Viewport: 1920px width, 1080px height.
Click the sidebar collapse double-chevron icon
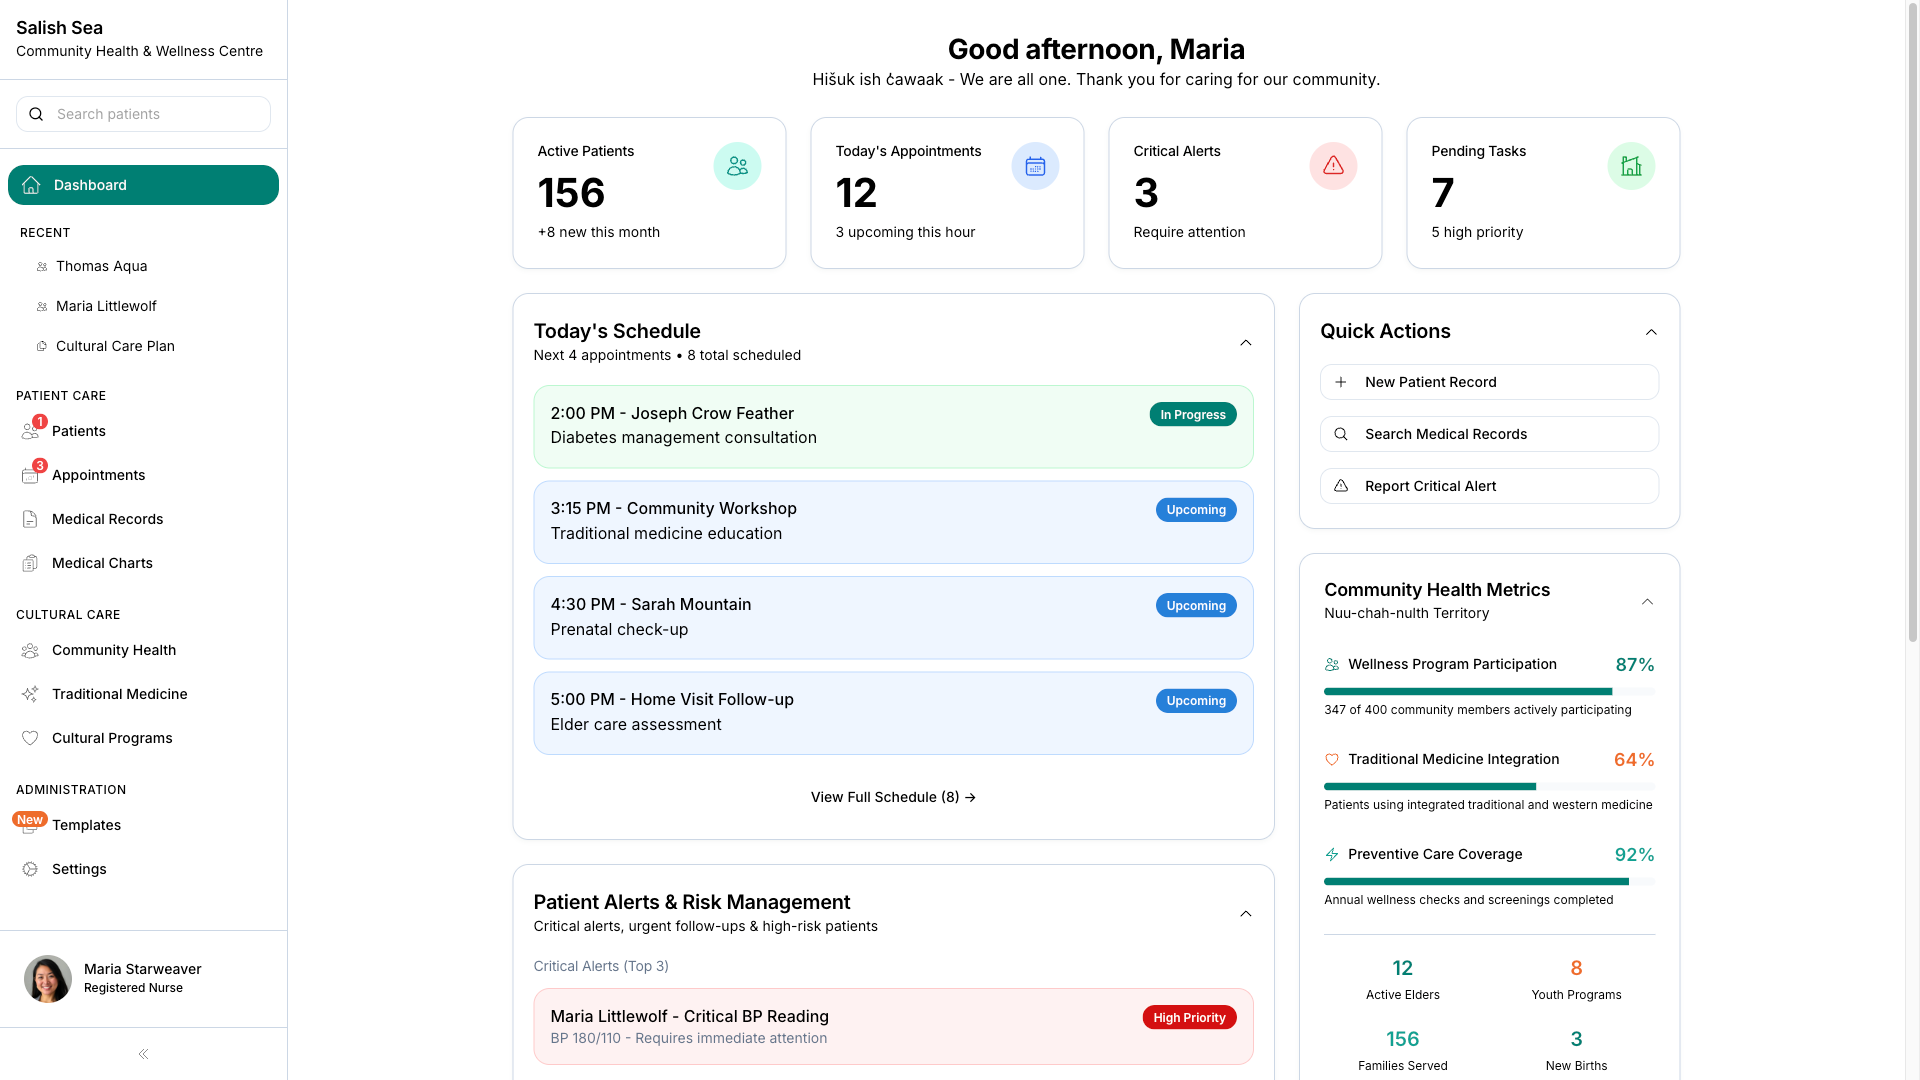(143, 1054)
